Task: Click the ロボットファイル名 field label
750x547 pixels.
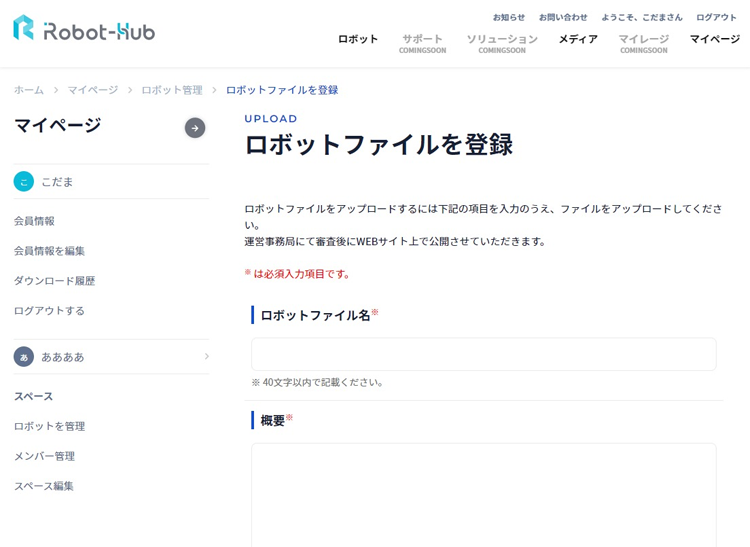Action: (x=316, y=316)
